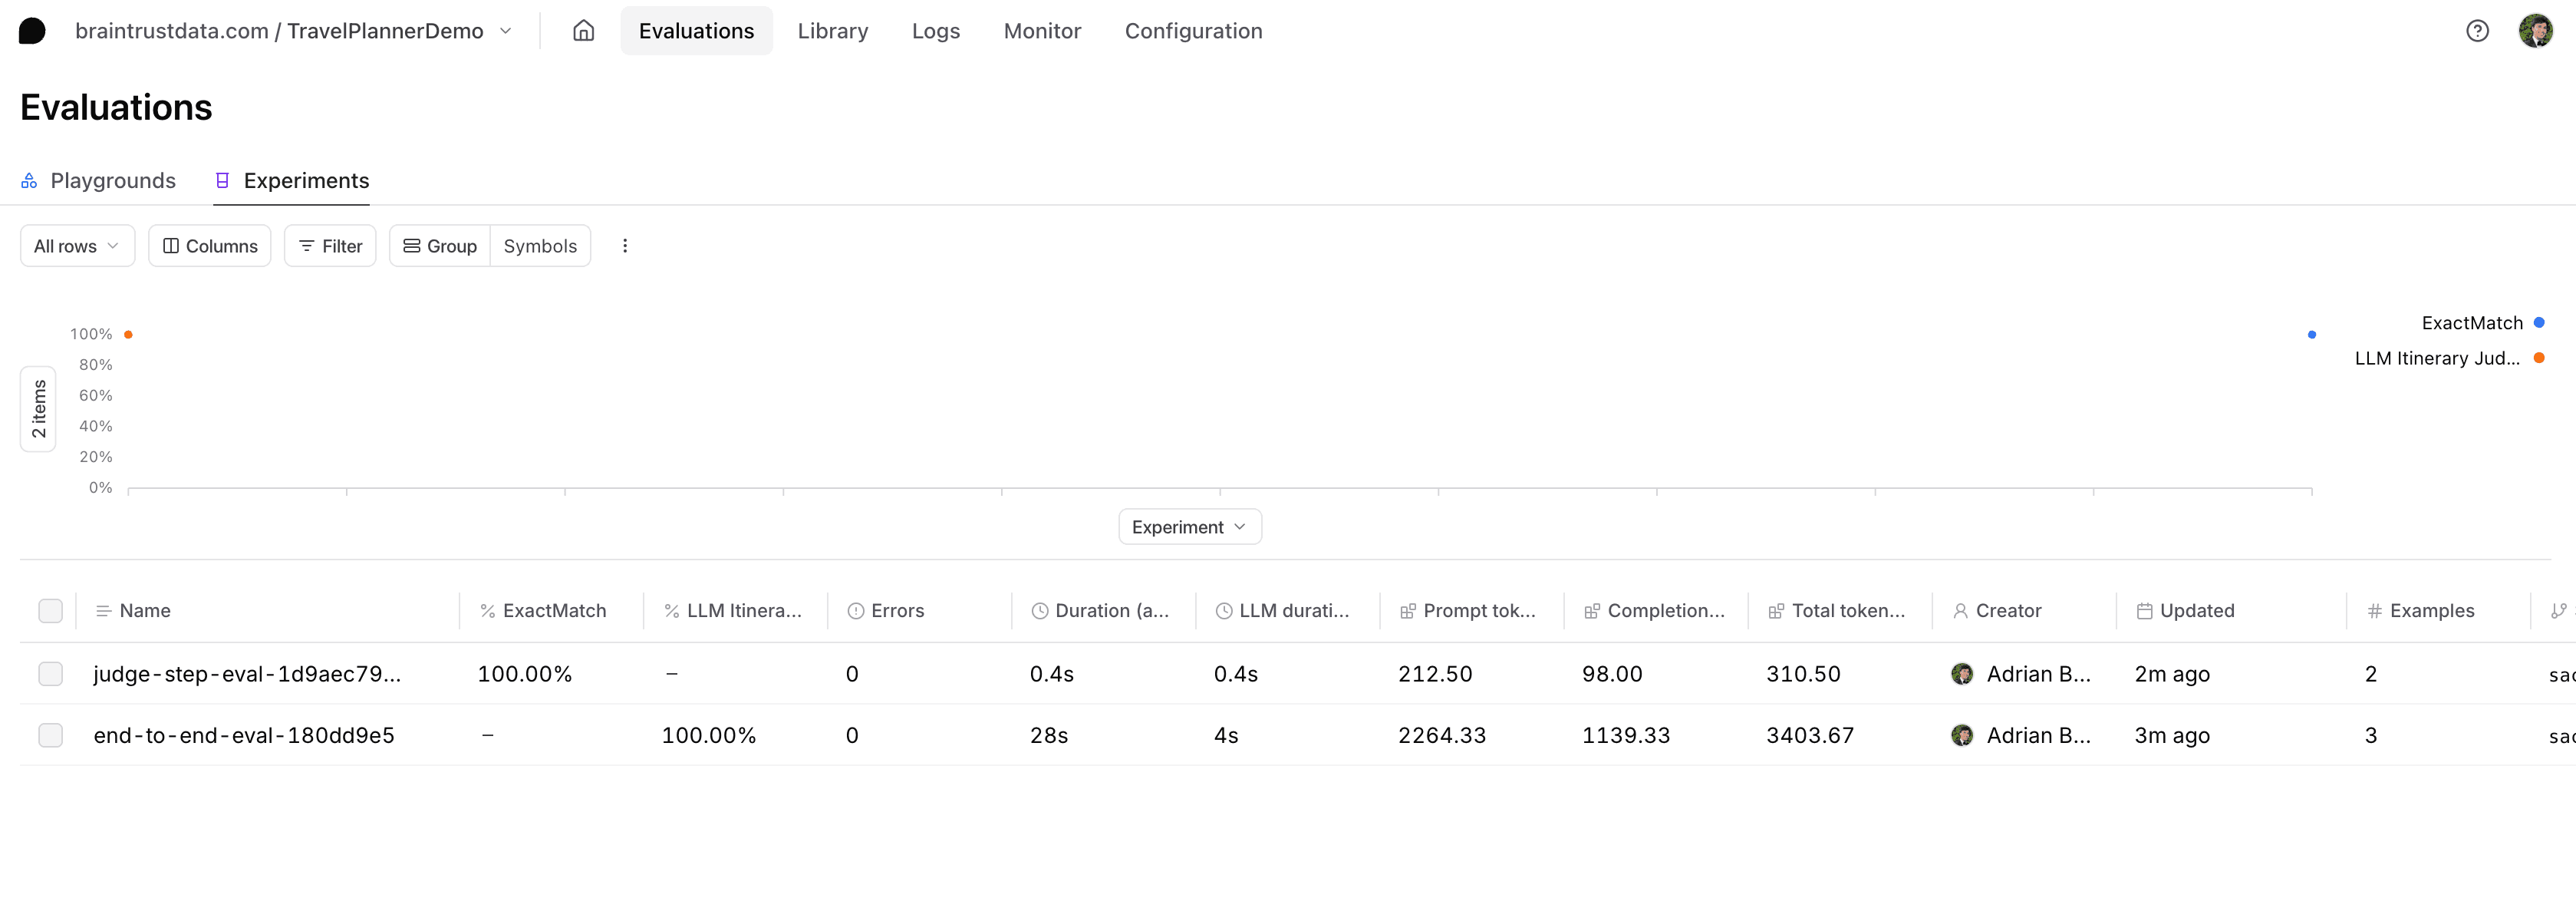The image size is (2576, 898).
Task: Open the Filter button
Action: 330,246
